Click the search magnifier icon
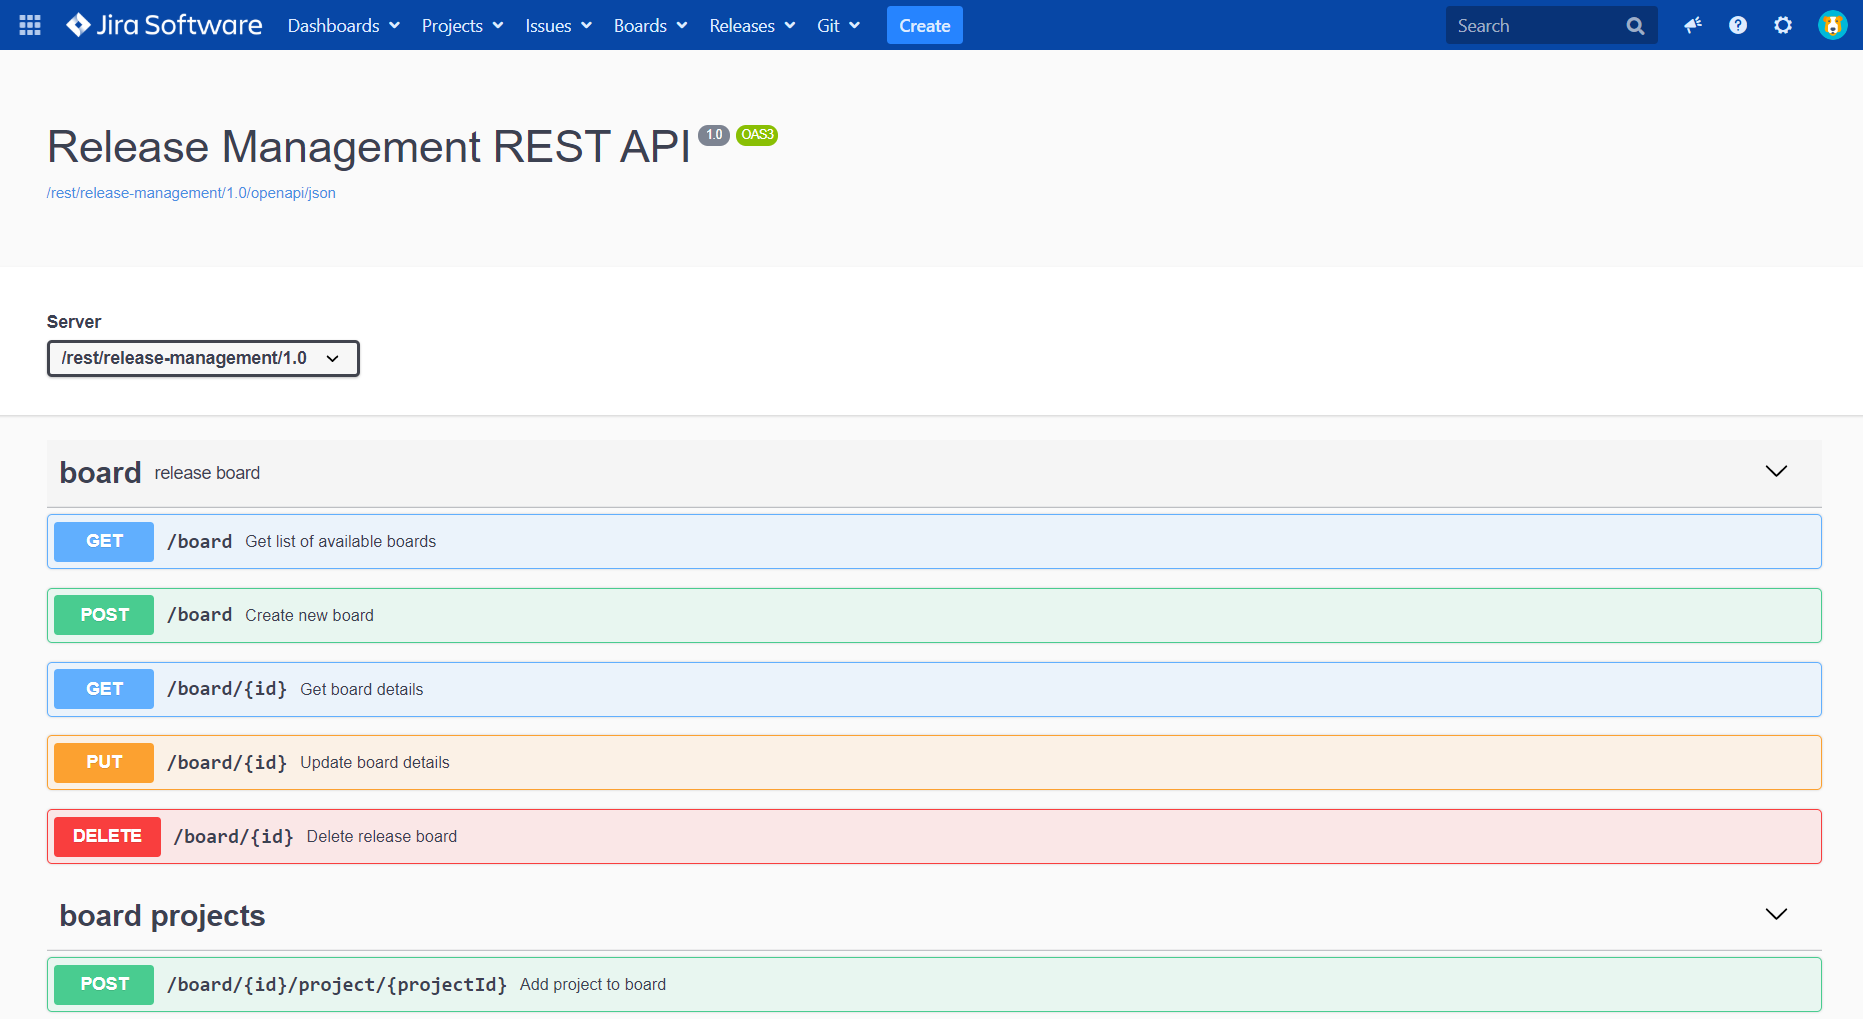Viewport: 1863px width, 1019px height. (1635, 26)
